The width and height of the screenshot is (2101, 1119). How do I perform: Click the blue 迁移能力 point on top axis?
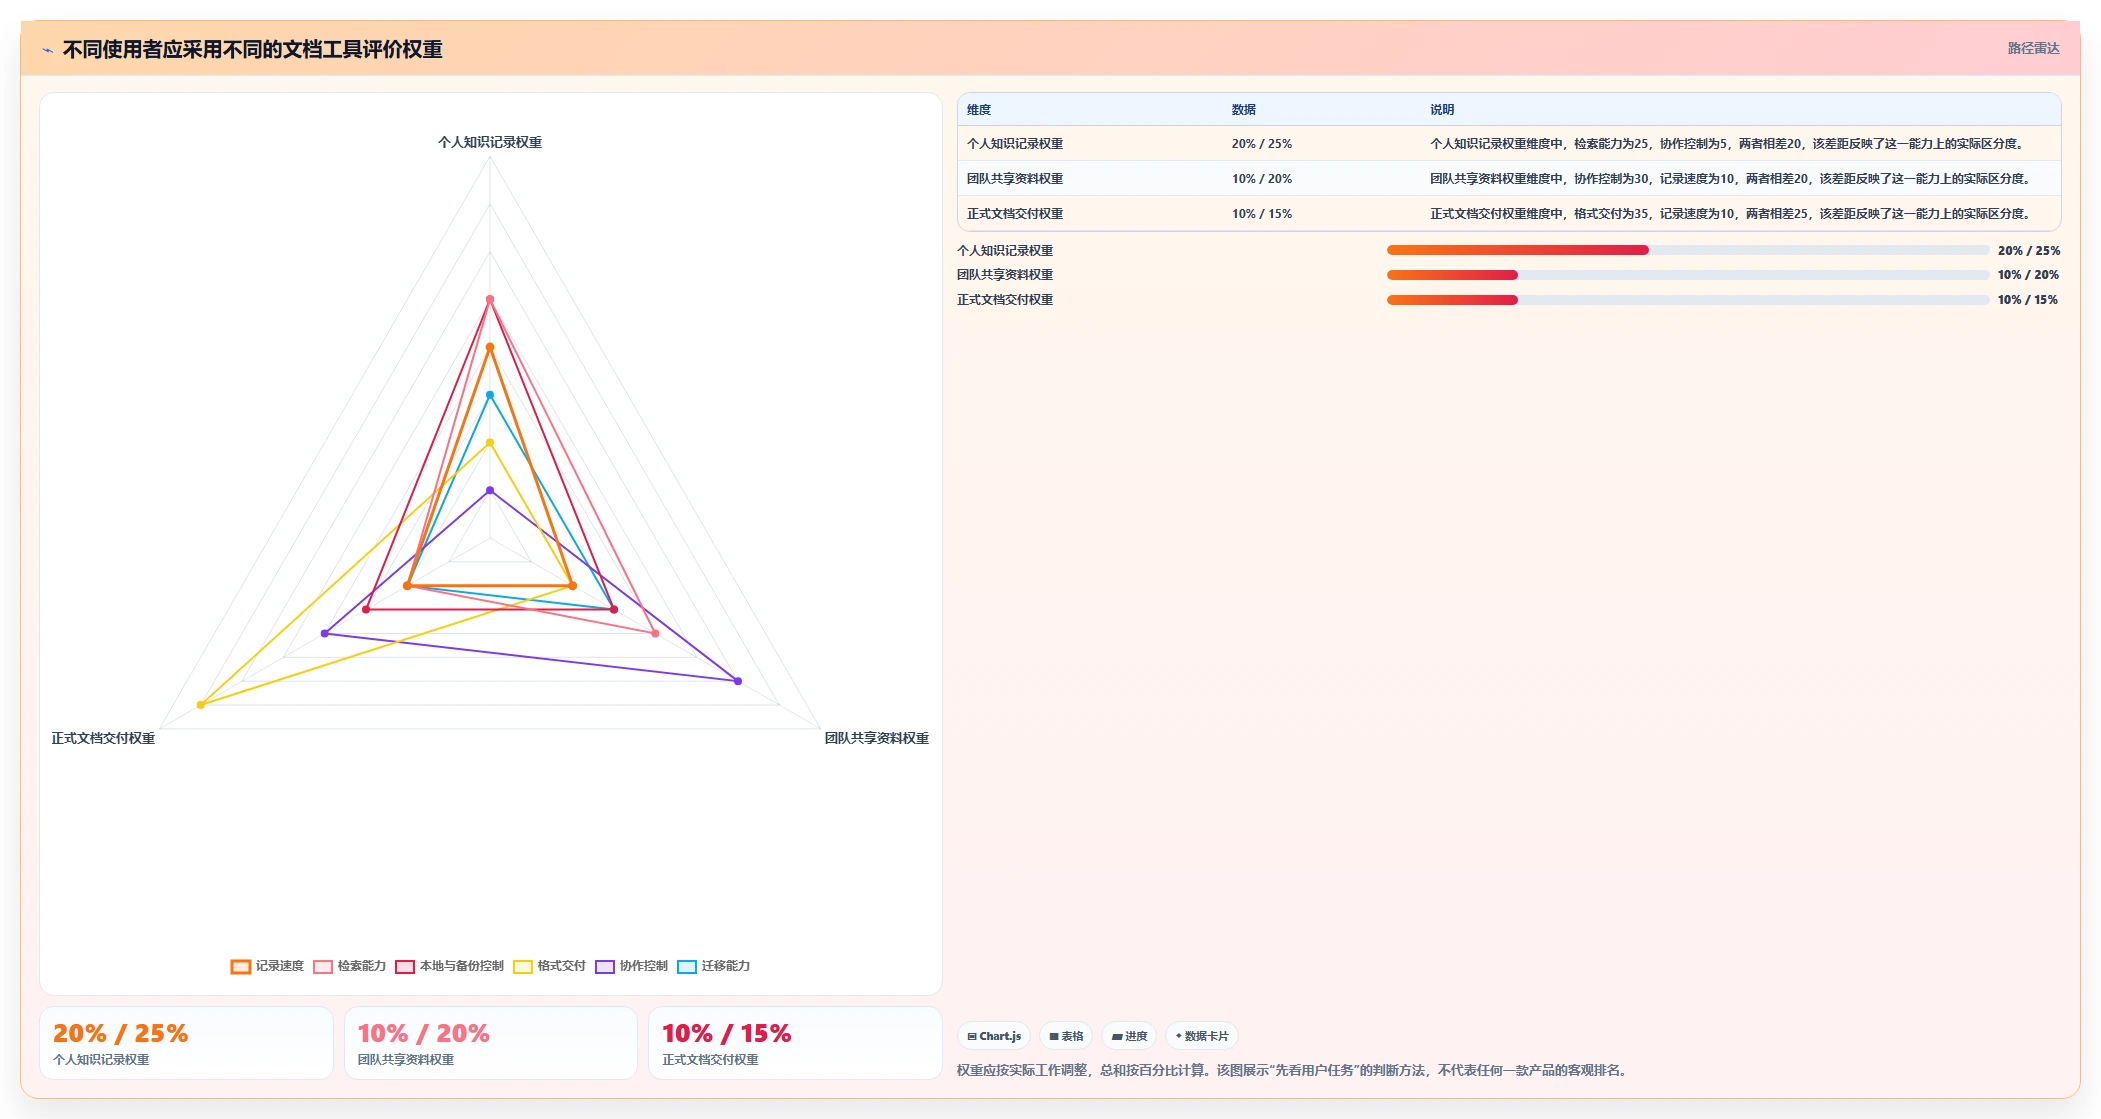pos(490,395)
